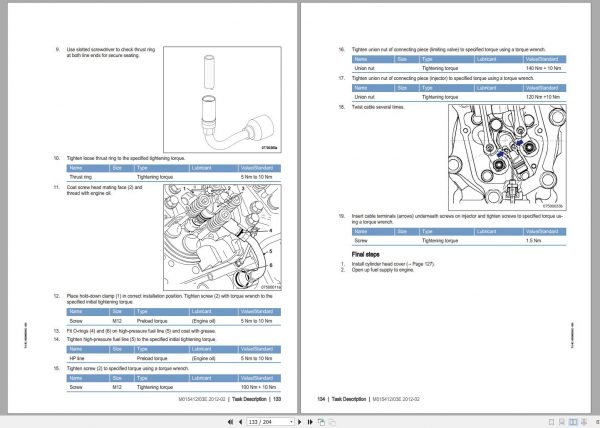Click step 9 slotted screwdriver instruction
The height and width of the screenshot is (428, 600).
click(111, 52)
